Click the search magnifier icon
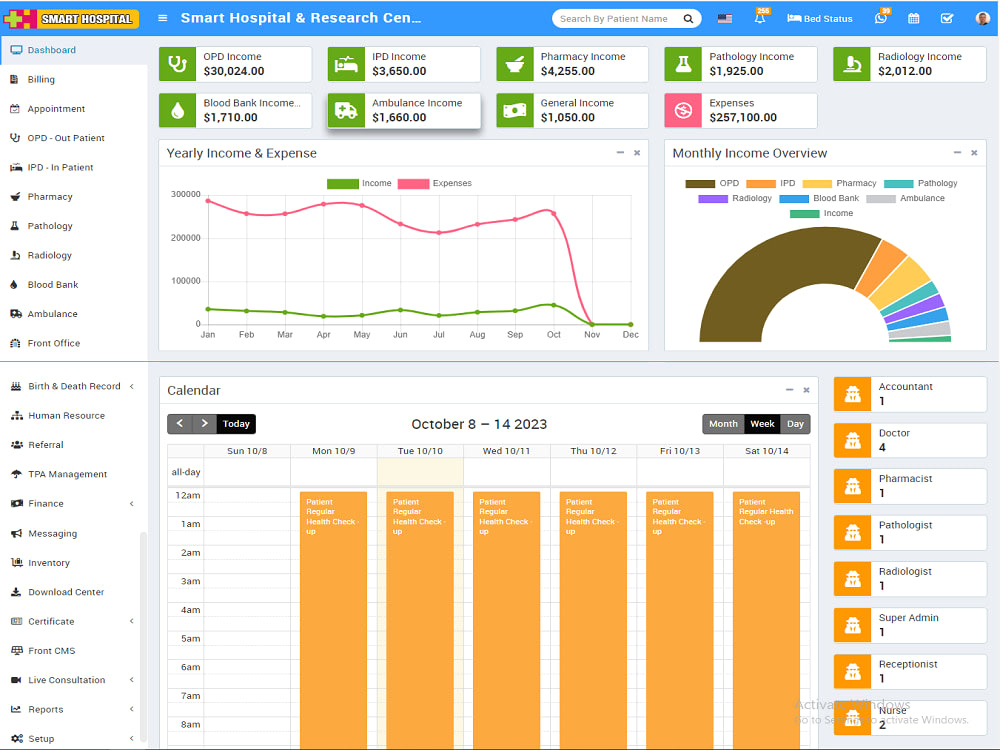Screen dimensions: 1000x750 688,18
